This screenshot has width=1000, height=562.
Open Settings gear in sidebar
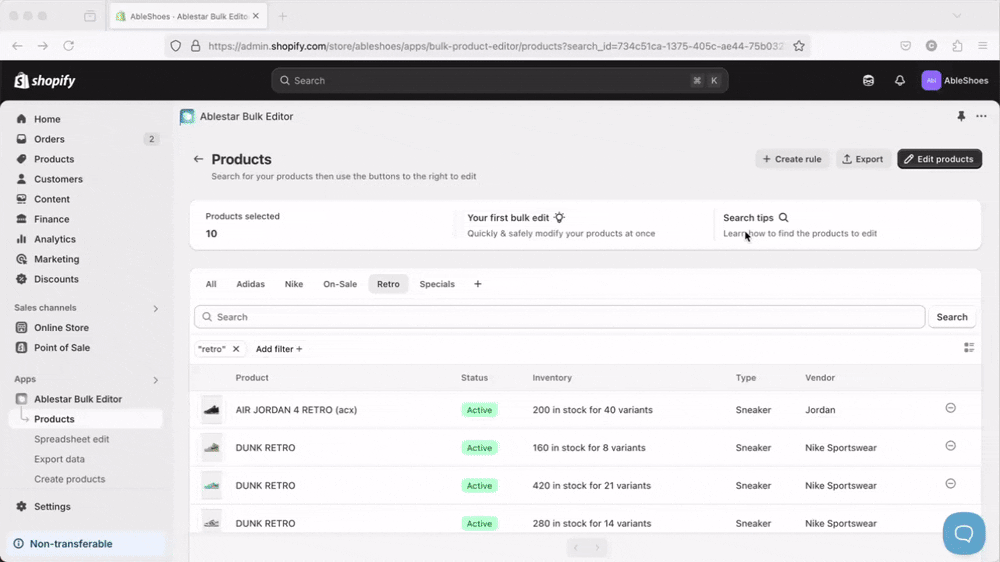pyautogui.click(x=21, y=507)
